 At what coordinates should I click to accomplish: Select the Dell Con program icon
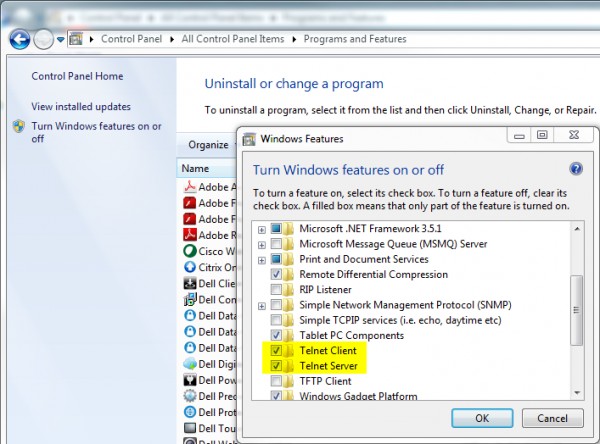pyautogui.click(x=190, y=299)
